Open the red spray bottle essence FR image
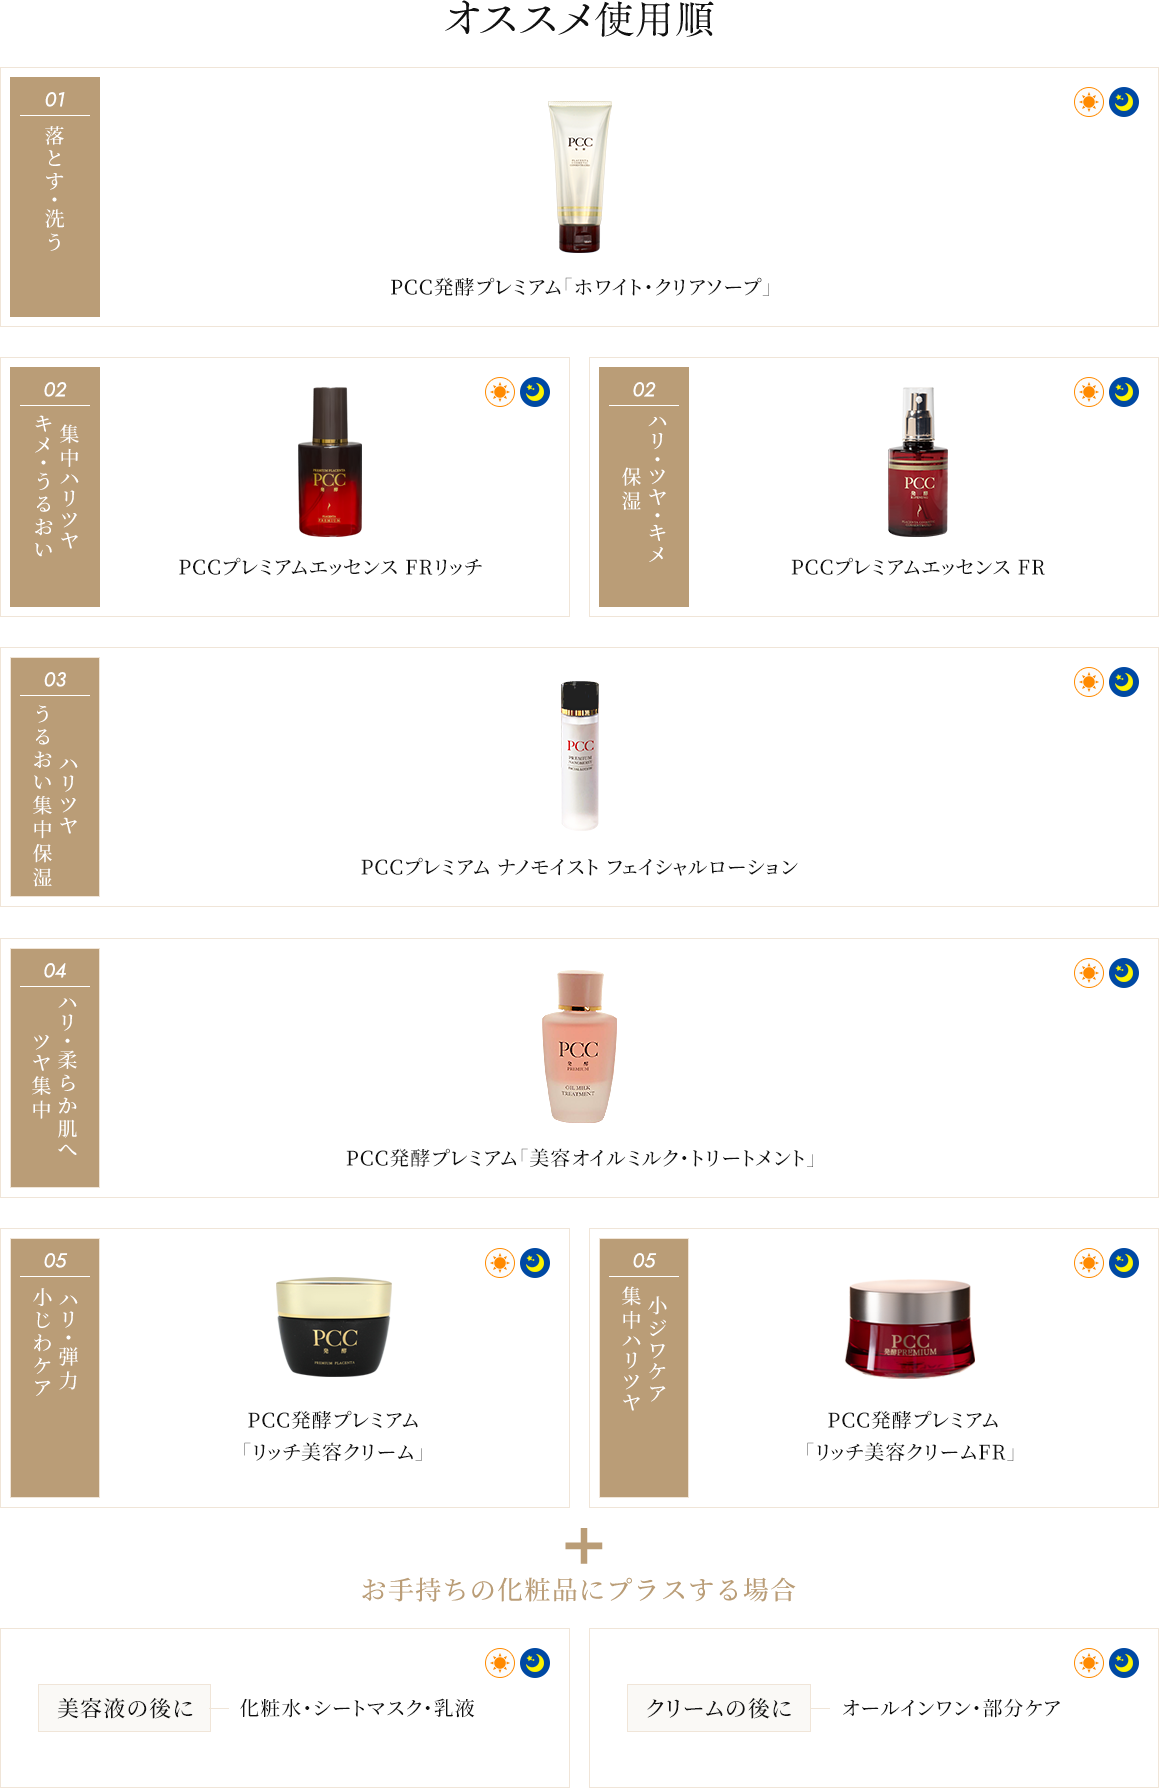The image size is (1159, 1788). (918, 462)
